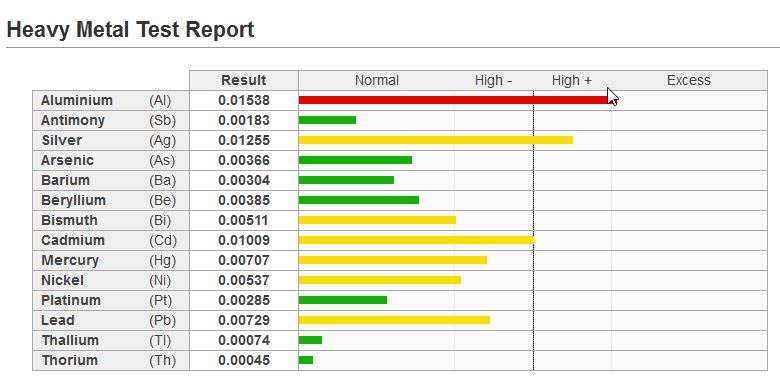Click the Heavy Metal Test Report title

coord(130,30)
